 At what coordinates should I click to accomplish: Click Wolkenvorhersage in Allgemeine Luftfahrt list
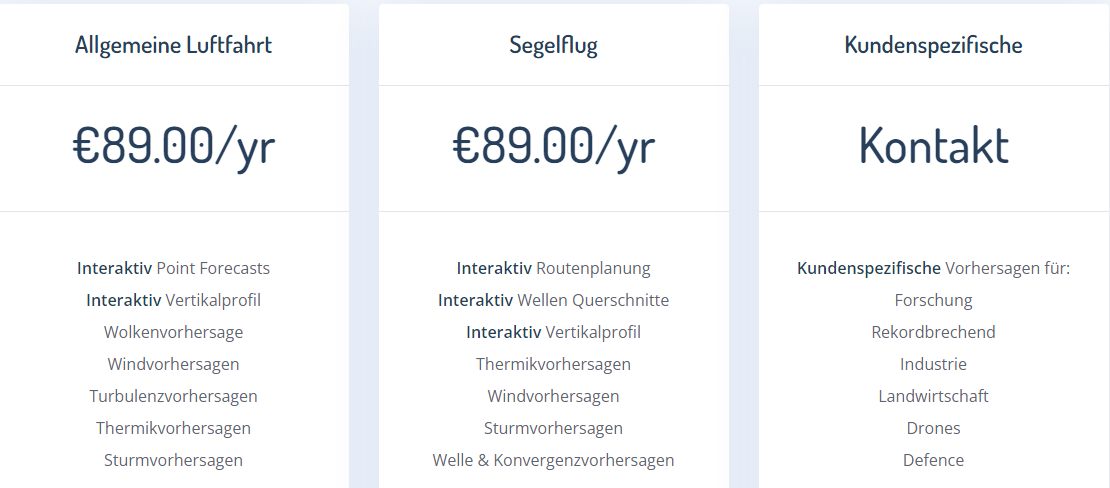(x=173, y=332)
